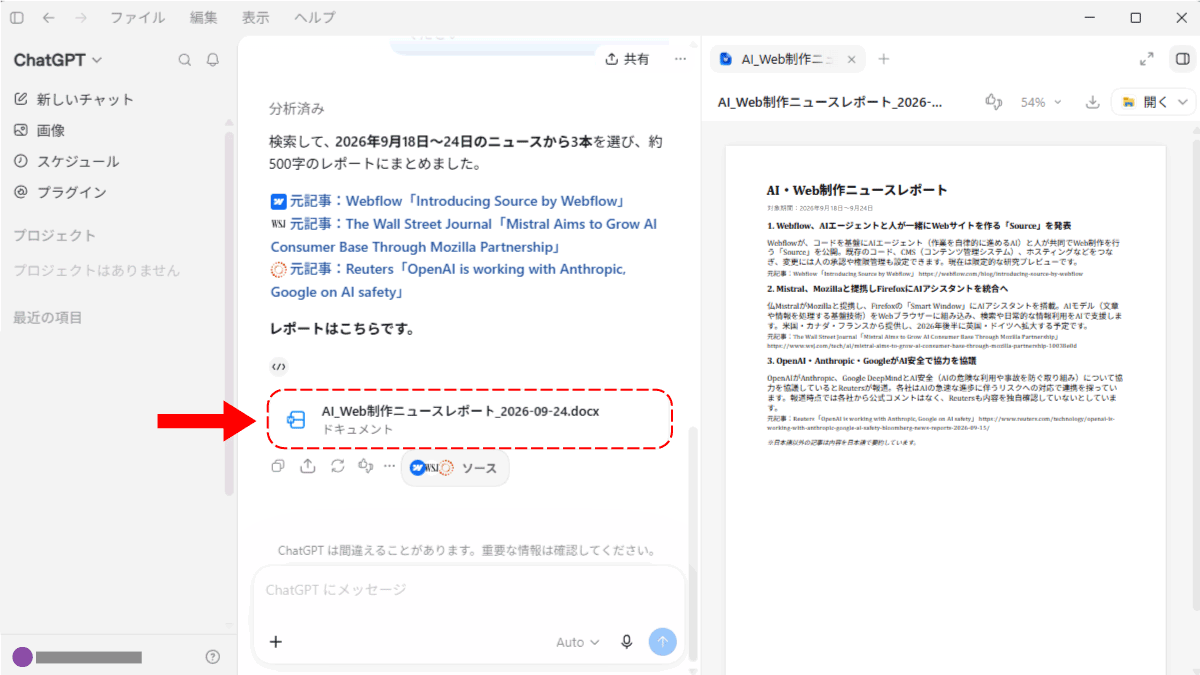Click the document file icon in attachment
Viewport: 1200px width, 675px height.
coord(296,420)
